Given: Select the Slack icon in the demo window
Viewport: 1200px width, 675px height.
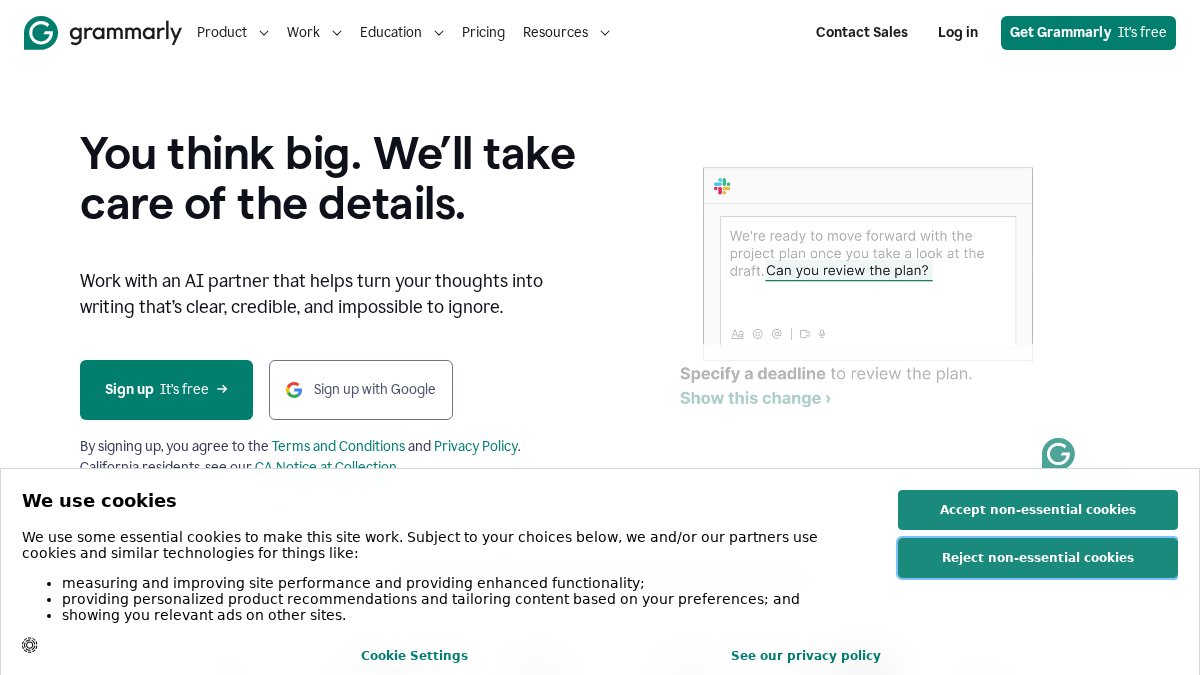Looking at the screenshot, I should 722,186.
